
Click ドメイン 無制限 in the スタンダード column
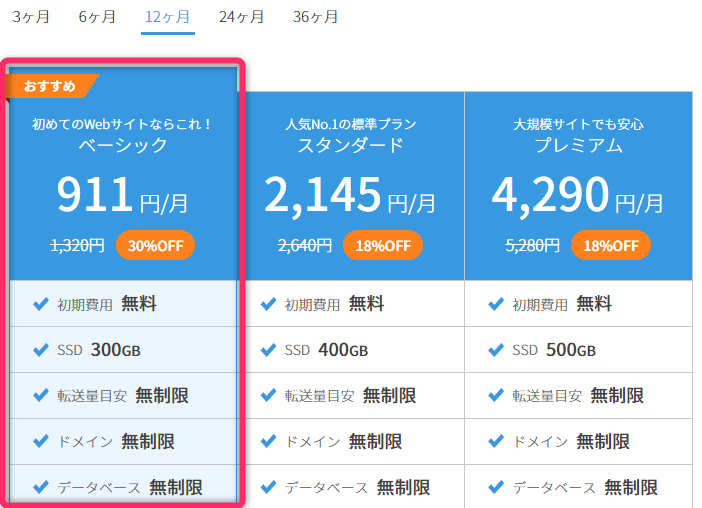[x=343, y=441]
